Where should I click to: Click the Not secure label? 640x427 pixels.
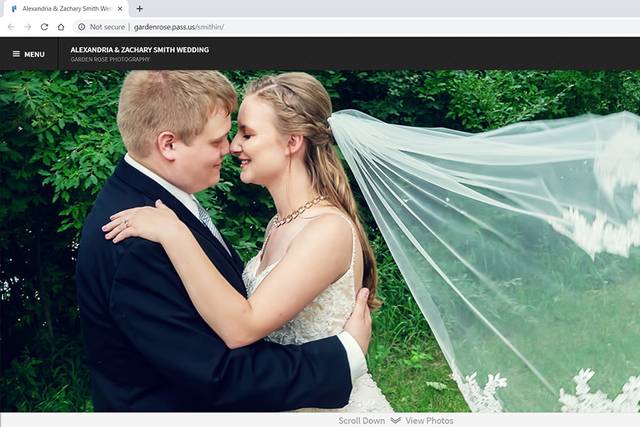(107, 27)
